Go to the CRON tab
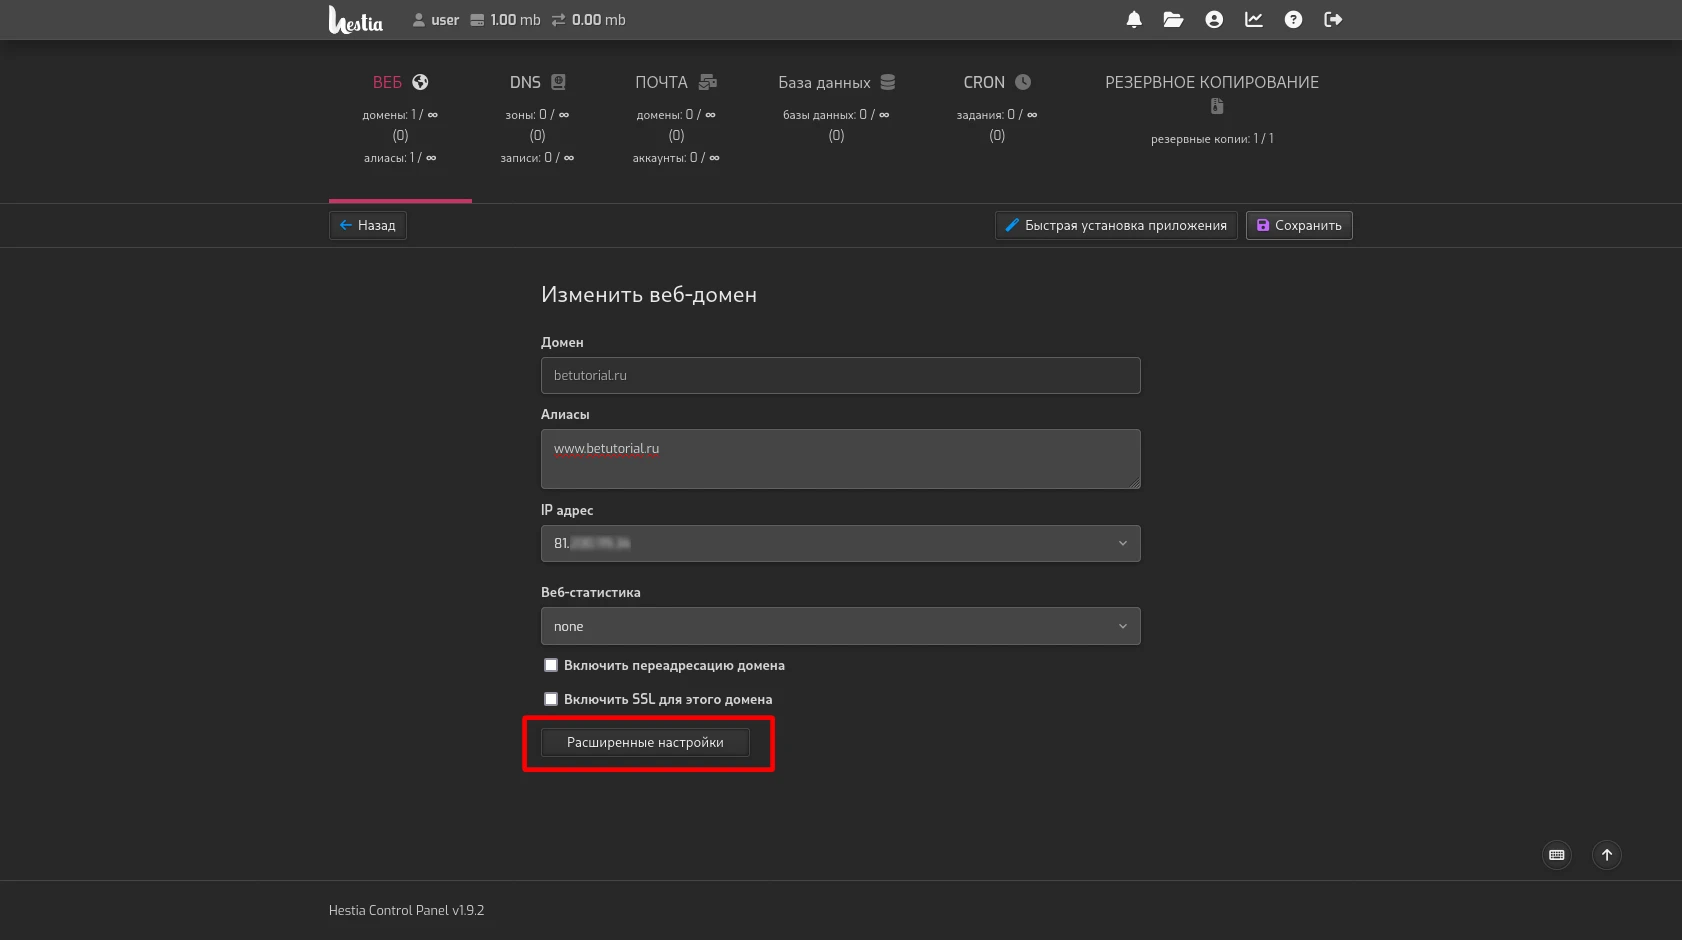1682x940 pixels. (x=996, y=83)
